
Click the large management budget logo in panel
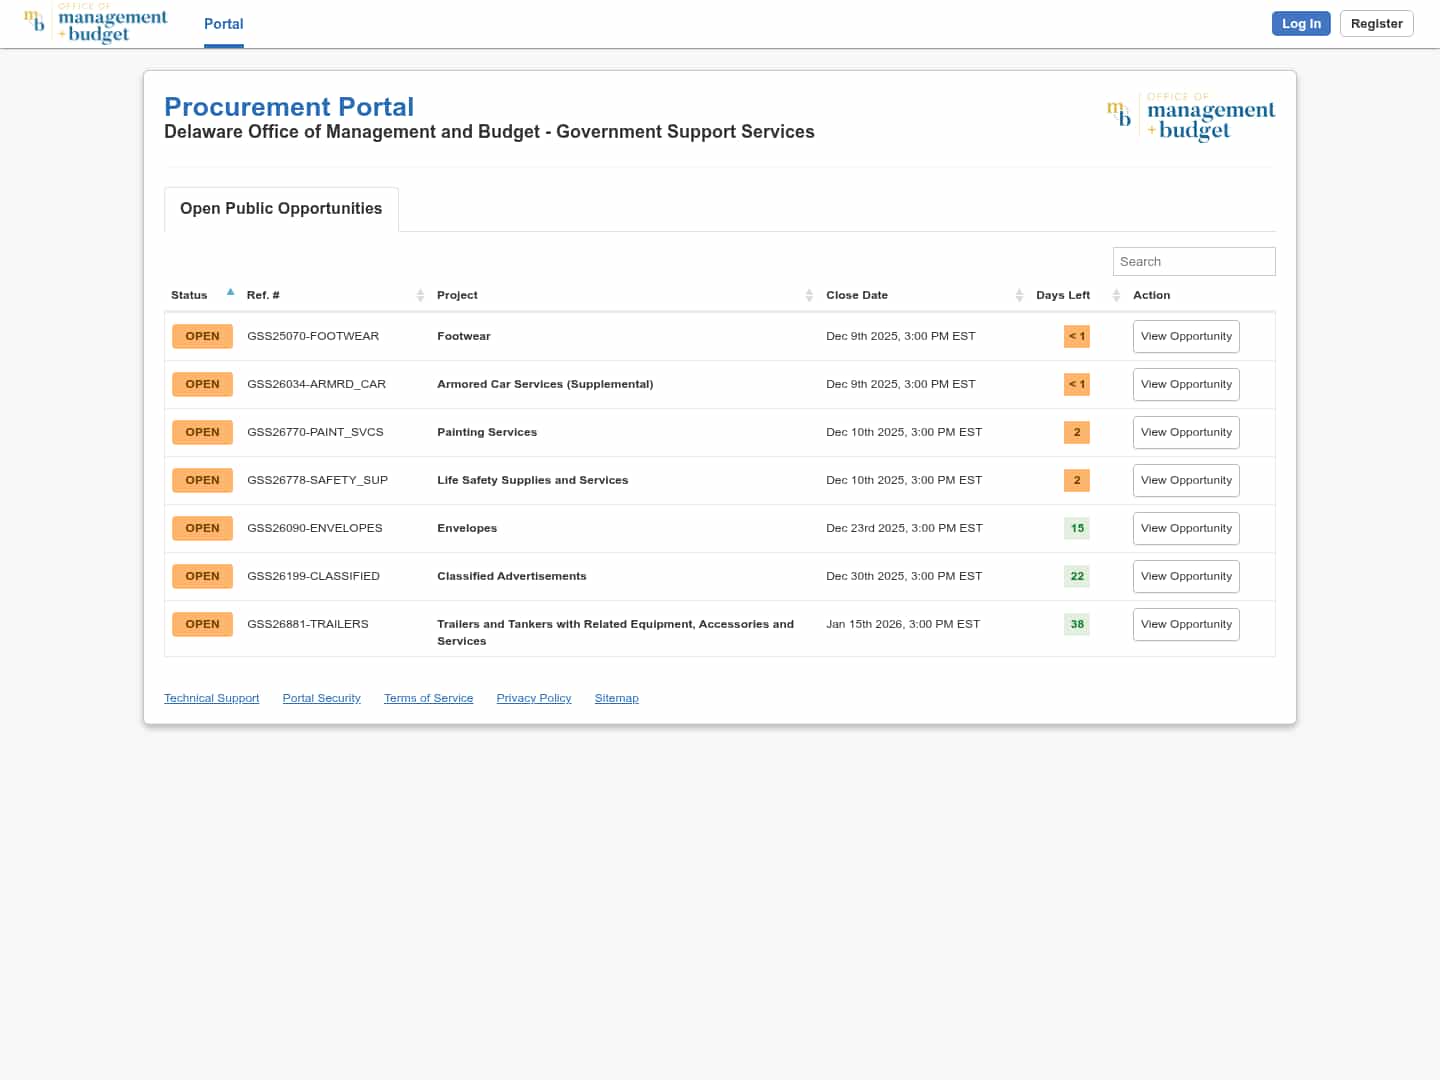pos(1190,119)
